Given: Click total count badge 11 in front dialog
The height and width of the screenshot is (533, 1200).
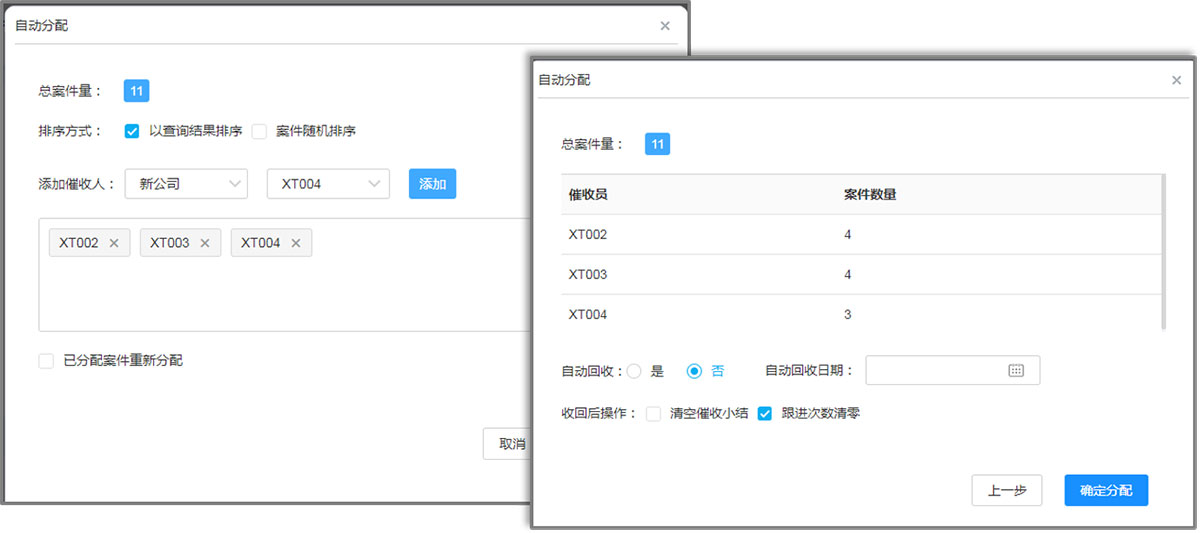Looking at the screenshot, I should pos(657,144).
